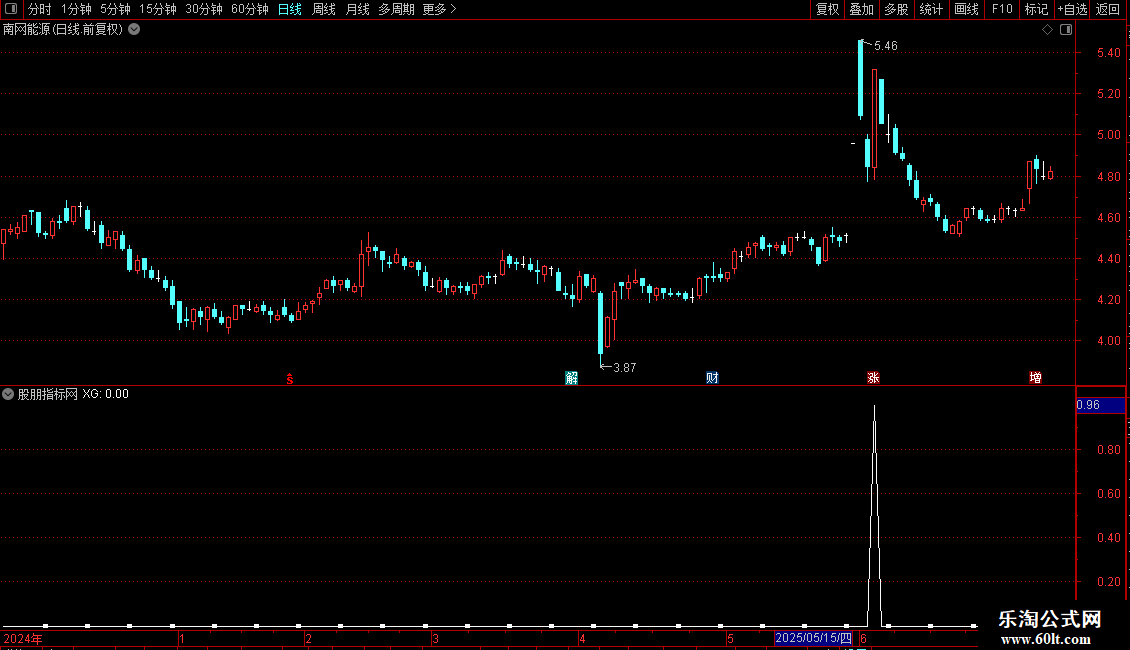Switch to 月线 monthly chart
The width and height of the screenshot is (1130, 650).
(x=357, y=9)
